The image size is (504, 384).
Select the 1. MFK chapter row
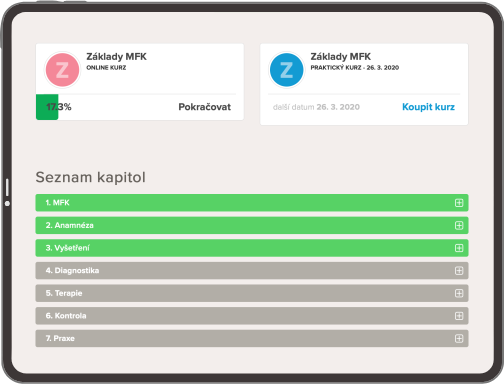[252, 203]
